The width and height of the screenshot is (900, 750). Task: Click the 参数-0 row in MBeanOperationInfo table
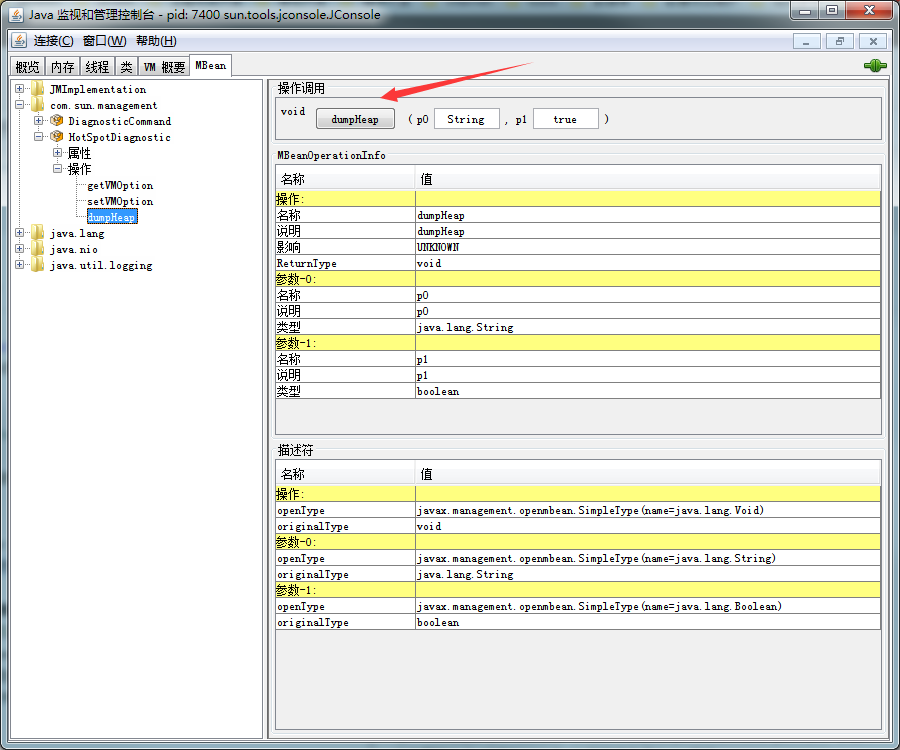pos(578,279)
